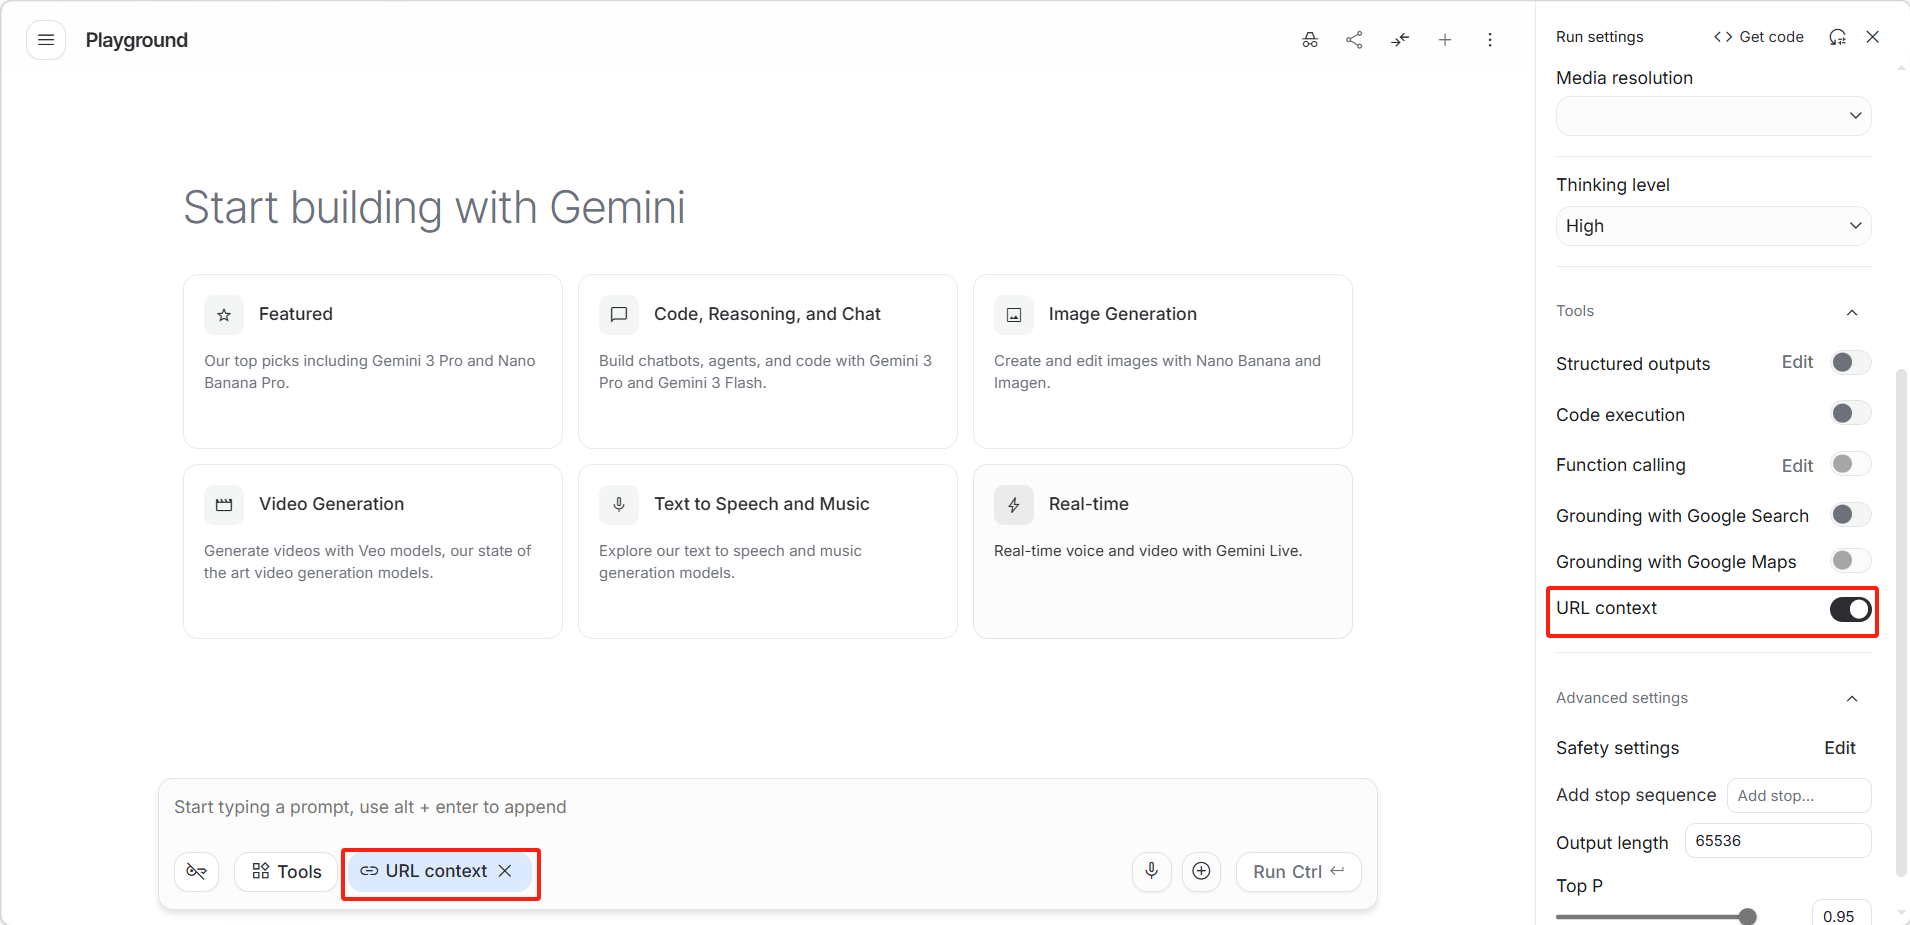Click "Start building with Gemini" heading
The width and height of the screenshot is (1910, 925).
tap(435, 208)
